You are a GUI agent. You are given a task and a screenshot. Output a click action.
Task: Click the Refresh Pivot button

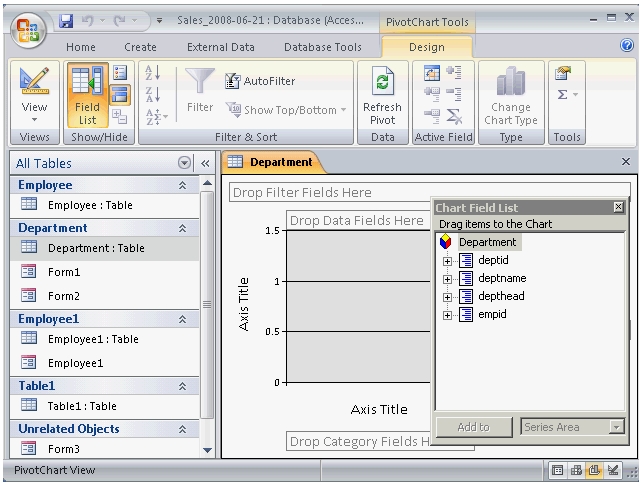382,95
